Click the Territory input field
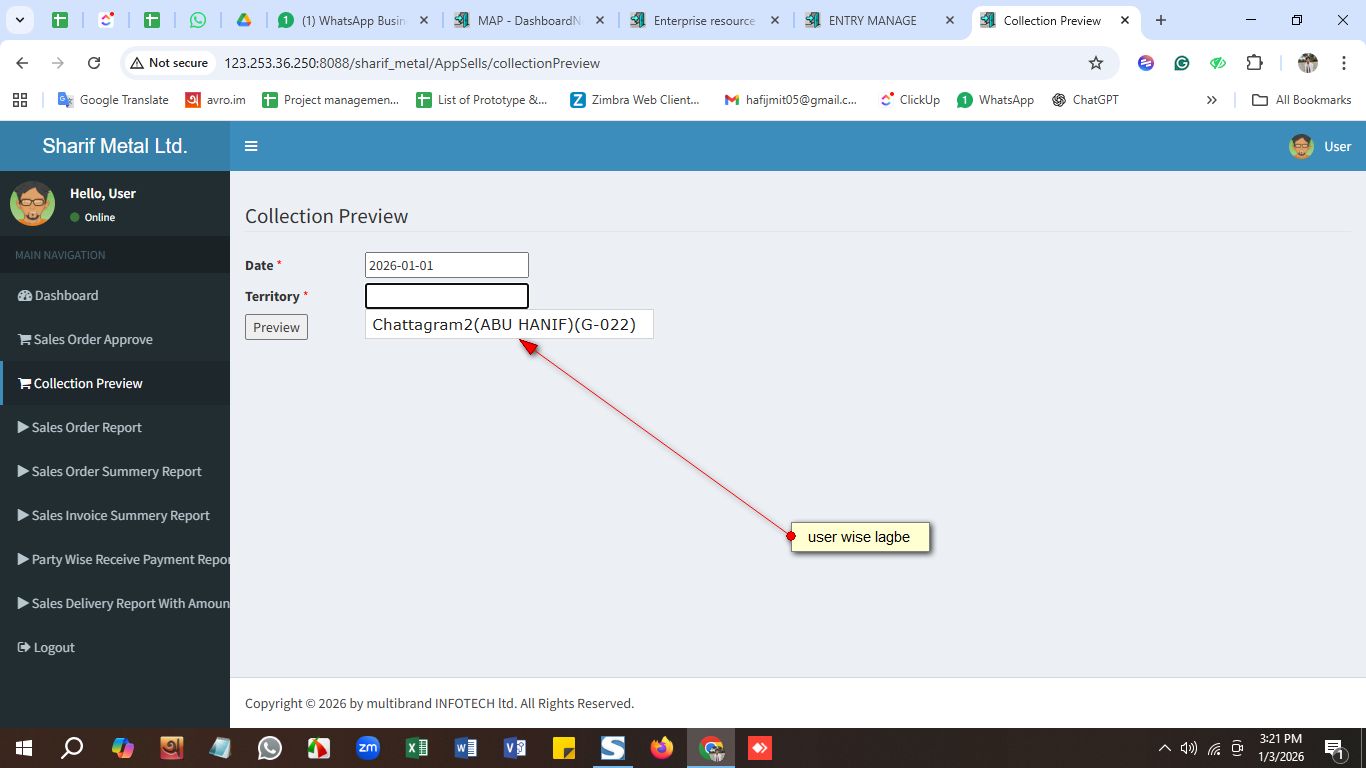Image resolution: width=1366 pixels, height=768 pixels. tap(447, 296)
